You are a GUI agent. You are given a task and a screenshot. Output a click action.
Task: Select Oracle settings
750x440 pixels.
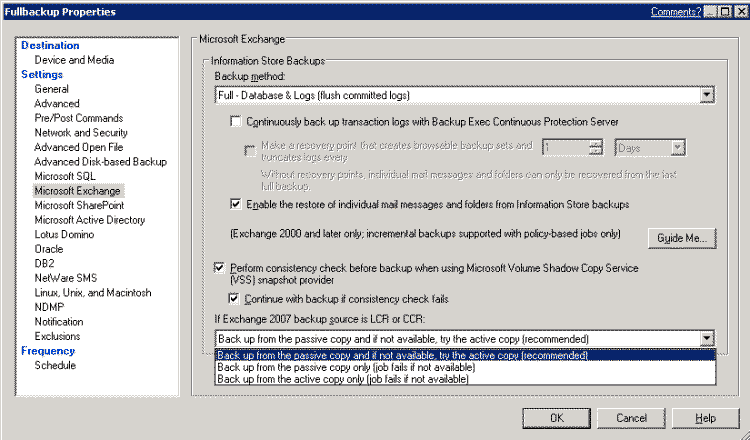pos(48,249)
